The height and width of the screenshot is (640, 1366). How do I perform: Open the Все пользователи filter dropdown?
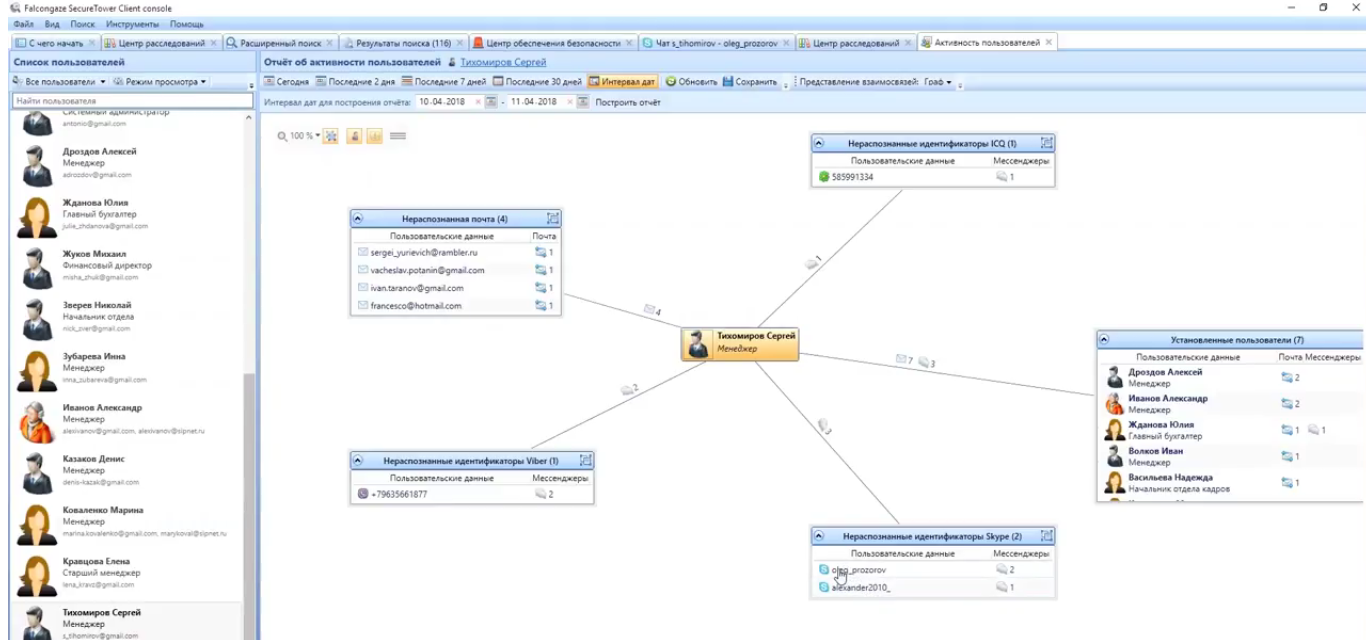point(59,82)
